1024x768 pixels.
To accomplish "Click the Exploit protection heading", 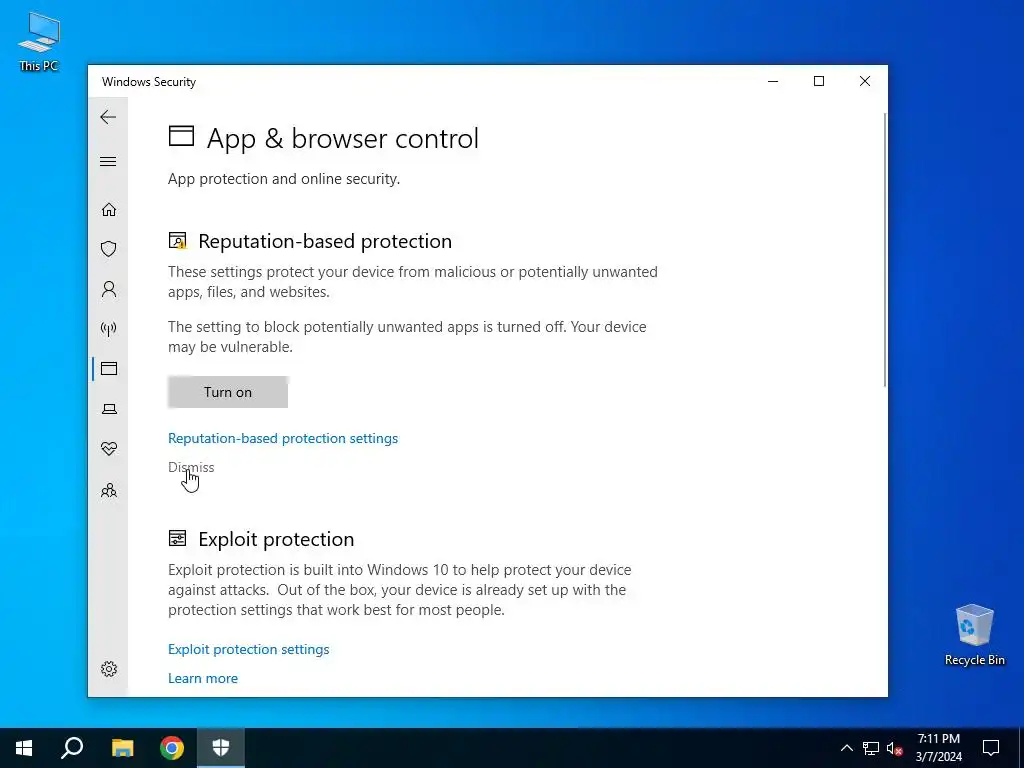I will [276, 539].
